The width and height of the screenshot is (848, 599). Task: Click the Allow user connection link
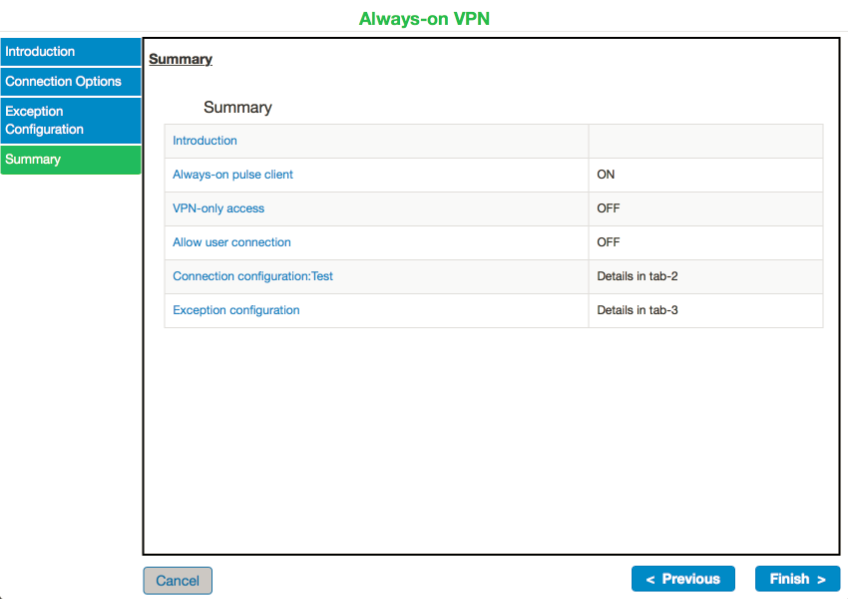point(232,243)
